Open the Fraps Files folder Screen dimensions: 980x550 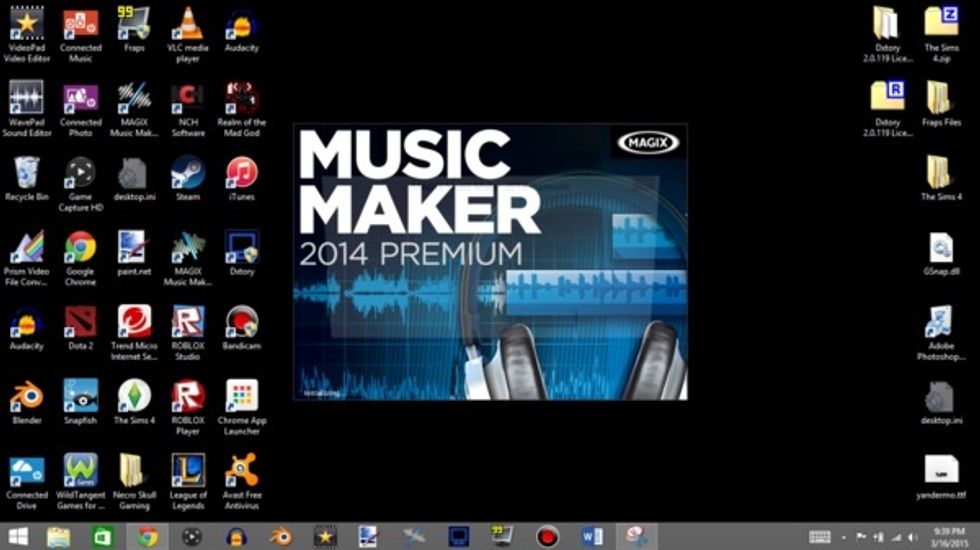(x=941, y=104)
